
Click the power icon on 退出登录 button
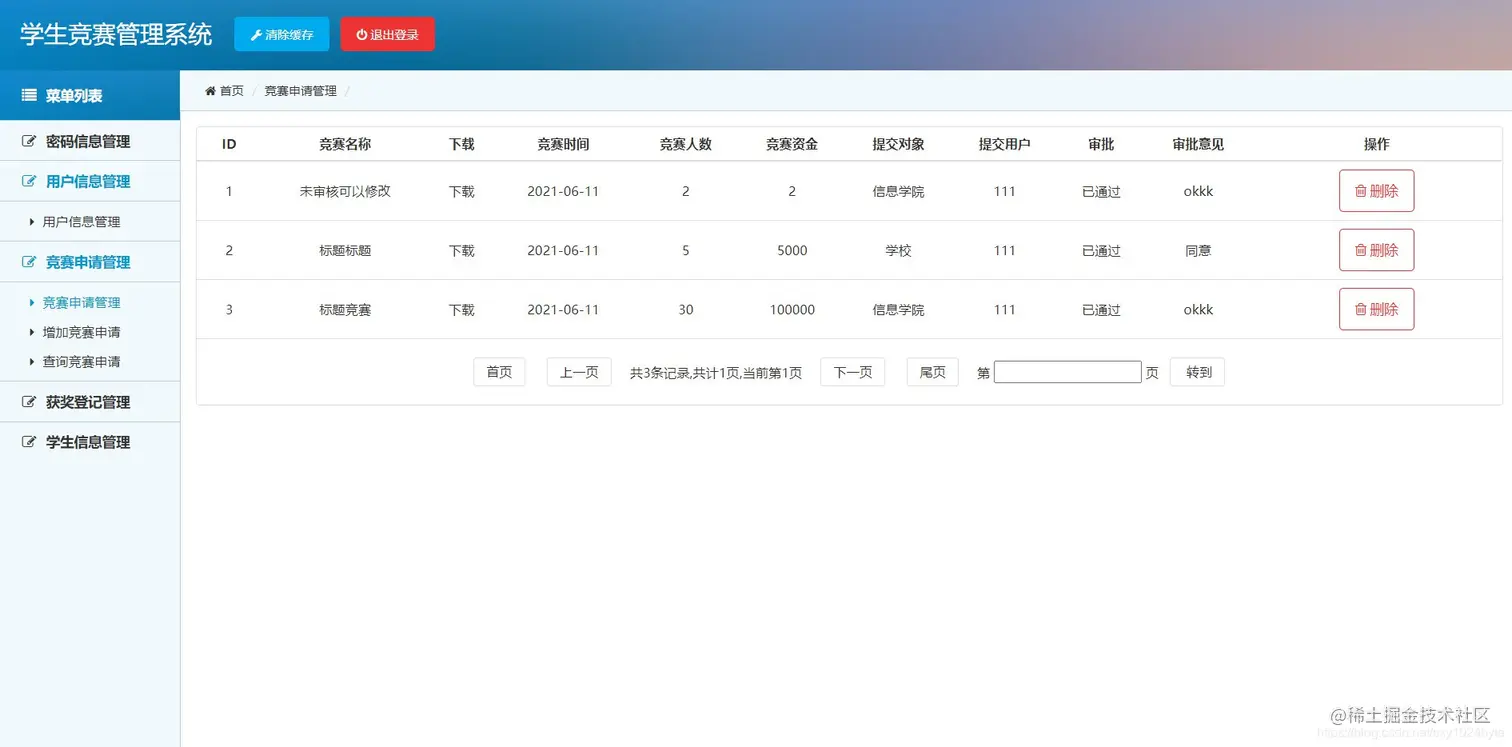(361, 33)
